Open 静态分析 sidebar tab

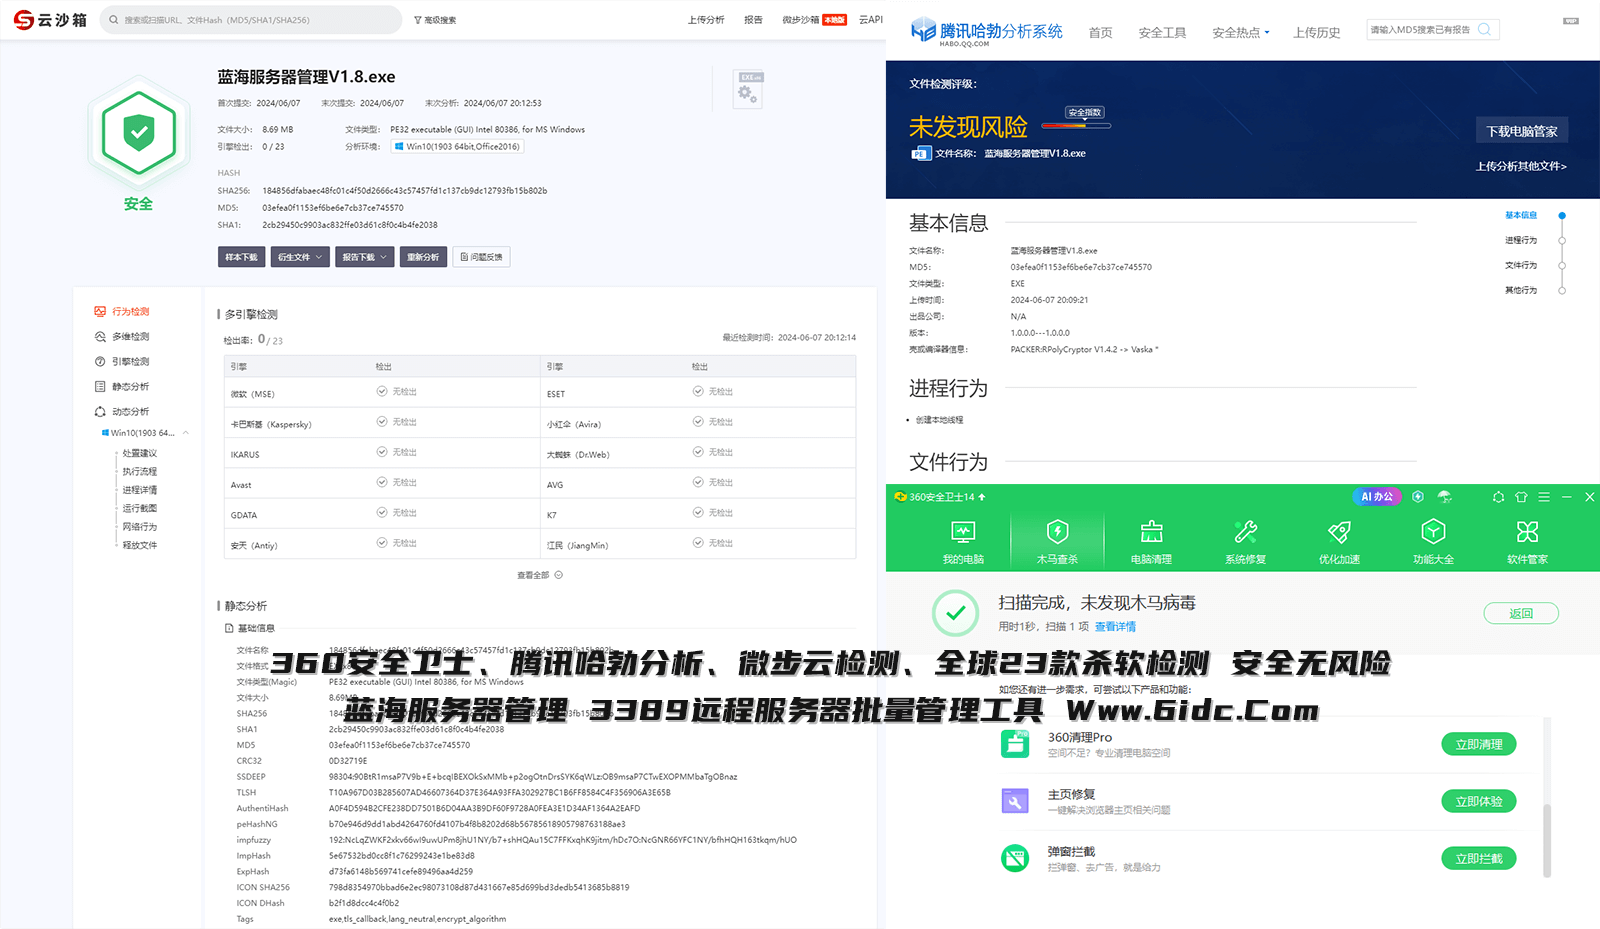pyautogui.click(x=122, y=386)
